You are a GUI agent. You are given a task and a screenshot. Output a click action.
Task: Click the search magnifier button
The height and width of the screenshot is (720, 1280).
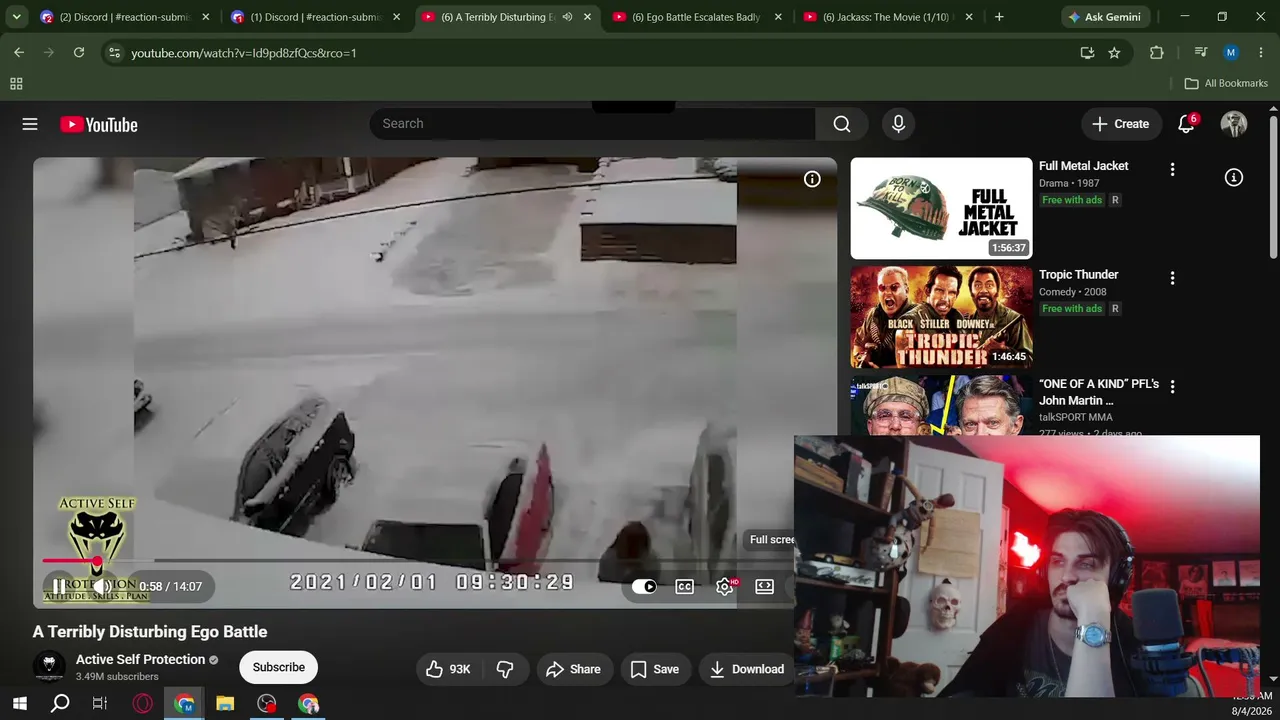842,124
